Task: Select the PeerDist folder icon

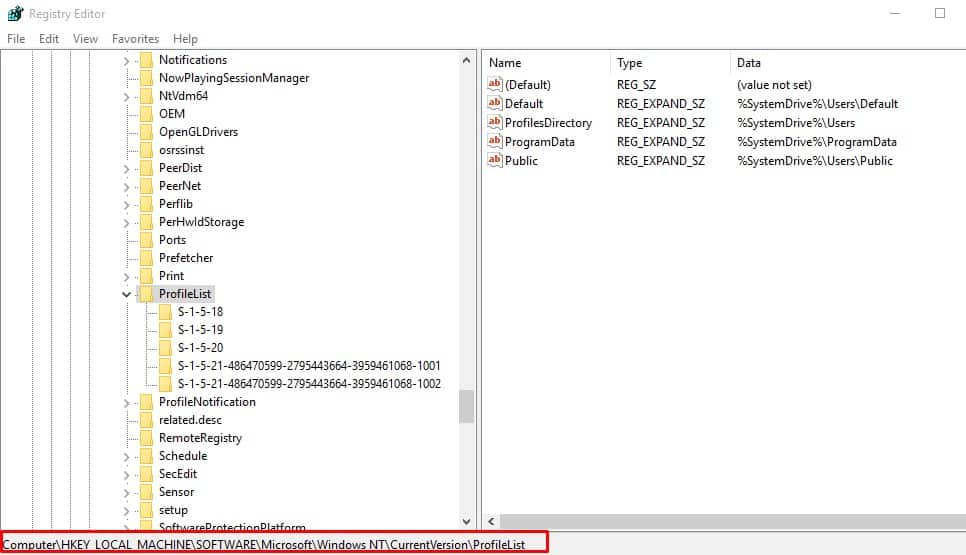Action: 146,168
